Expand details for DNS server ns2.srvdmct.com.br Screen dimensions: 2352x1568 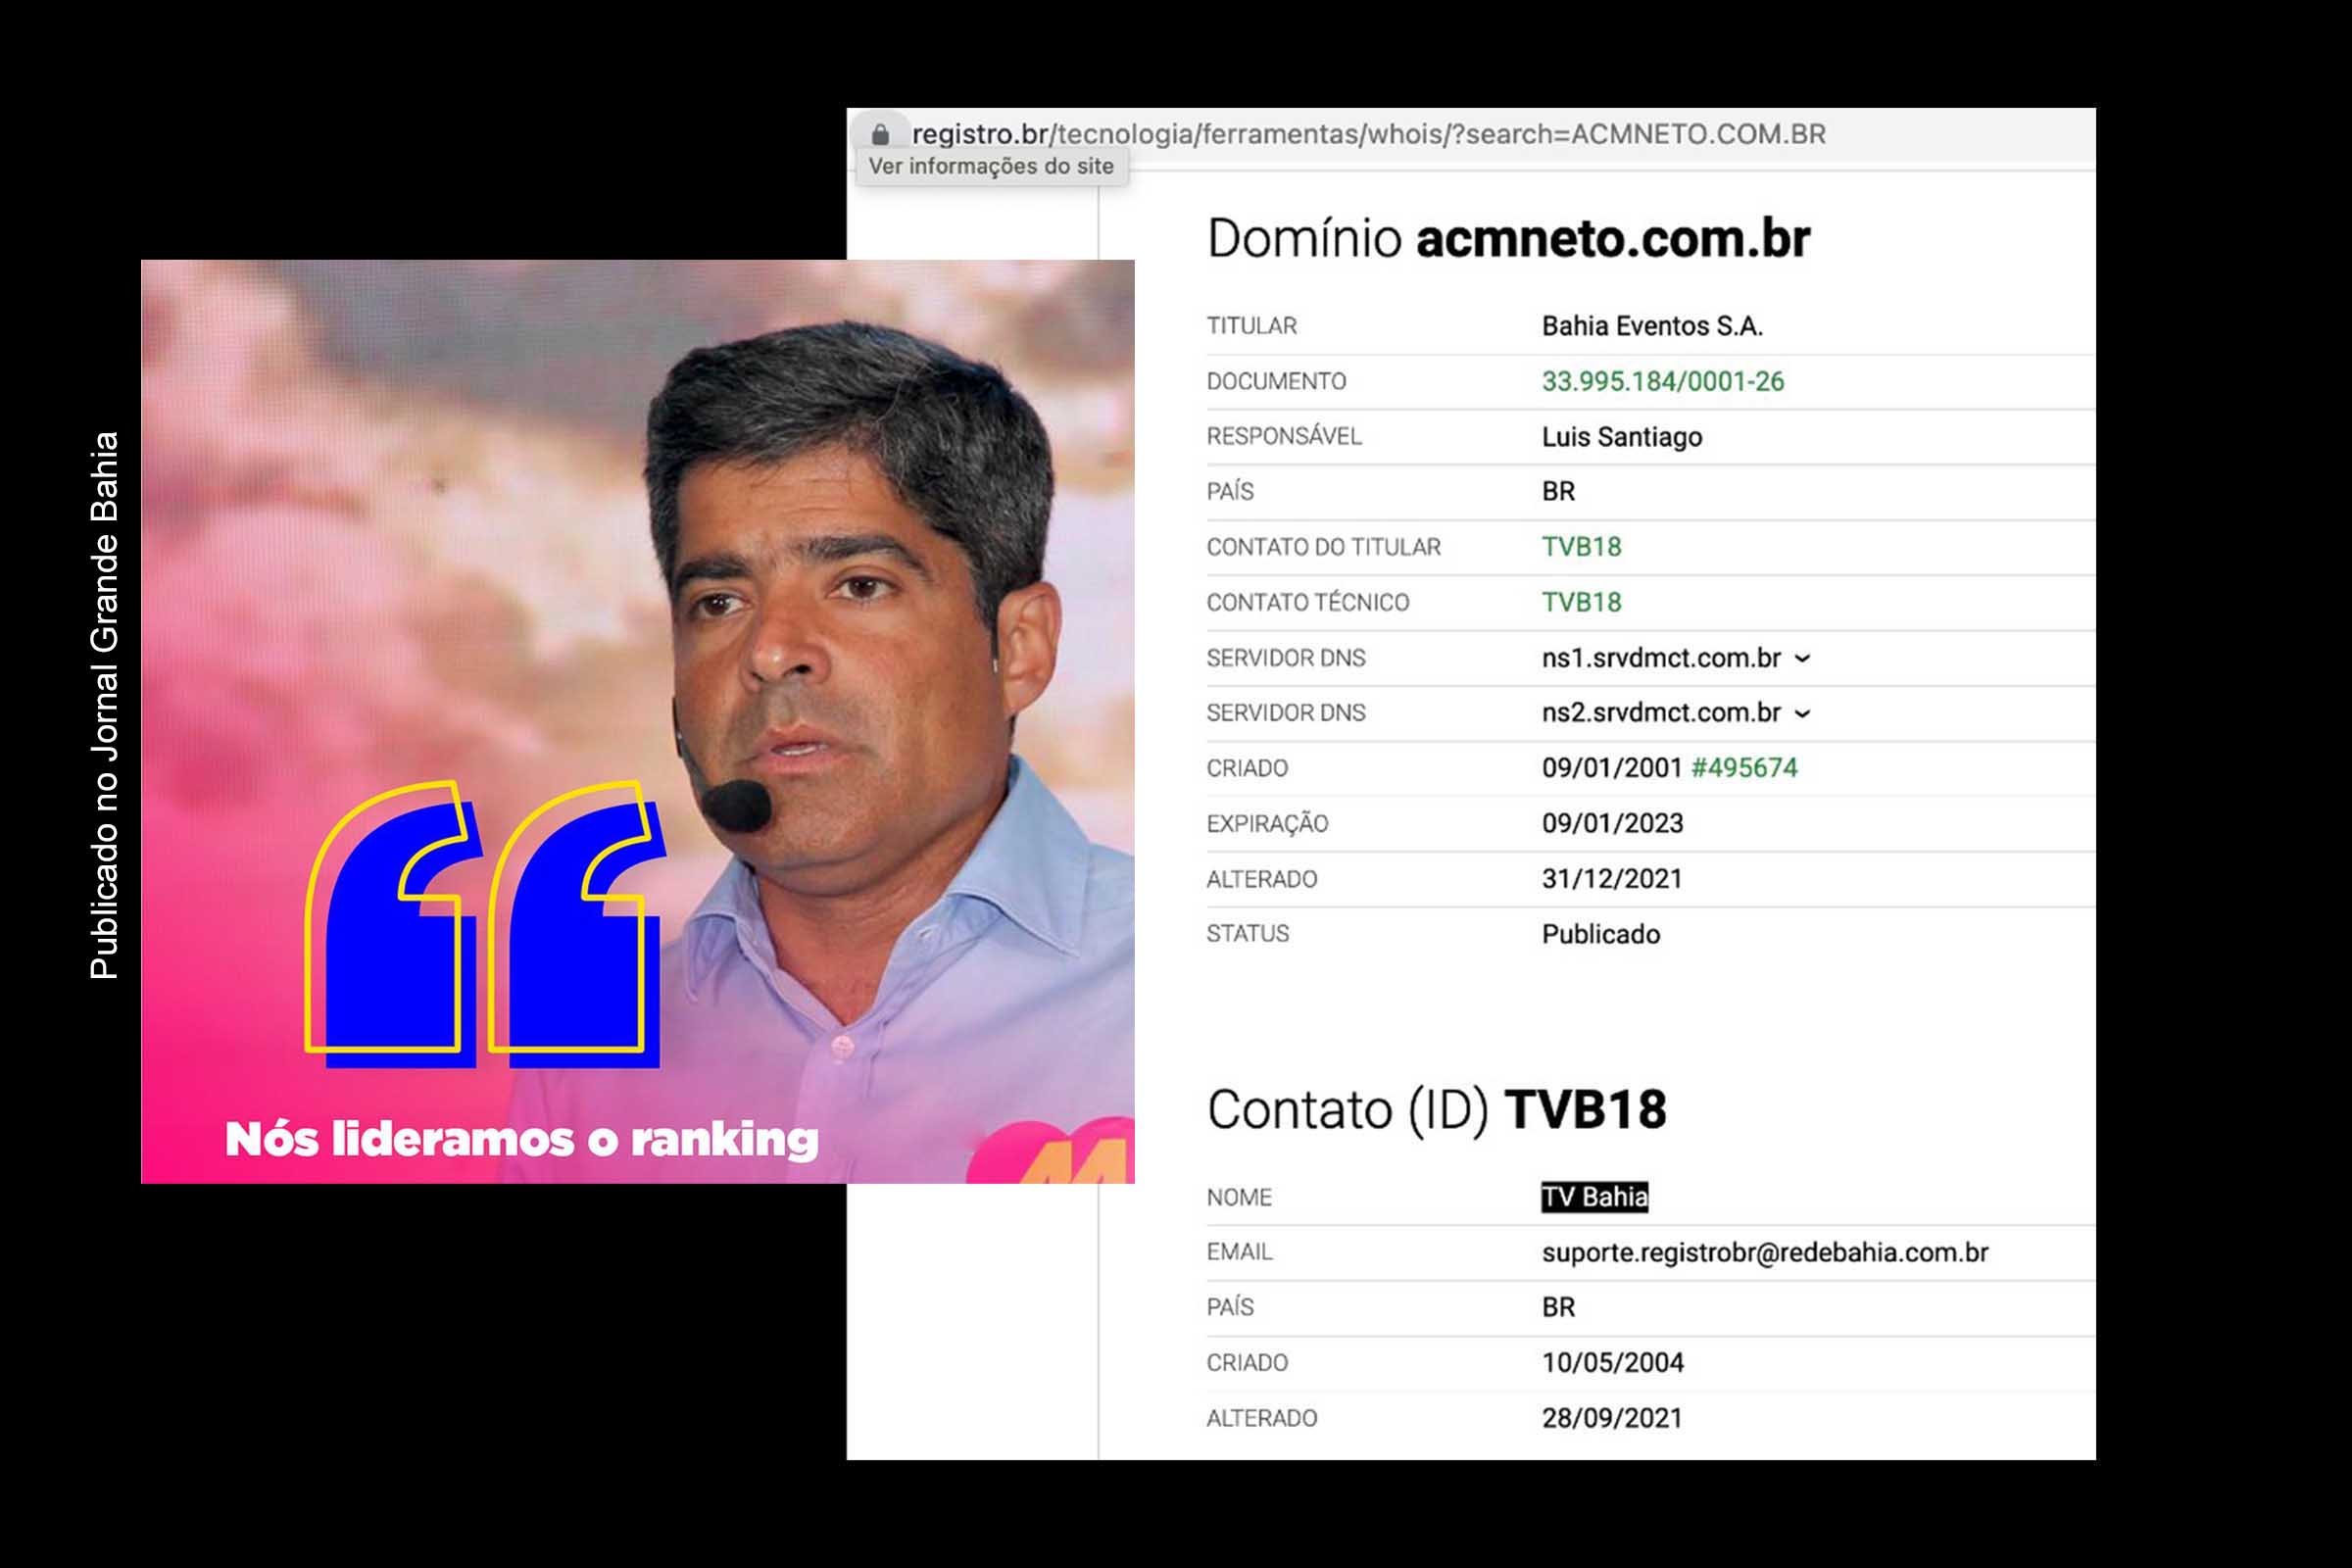[1803, 713]
